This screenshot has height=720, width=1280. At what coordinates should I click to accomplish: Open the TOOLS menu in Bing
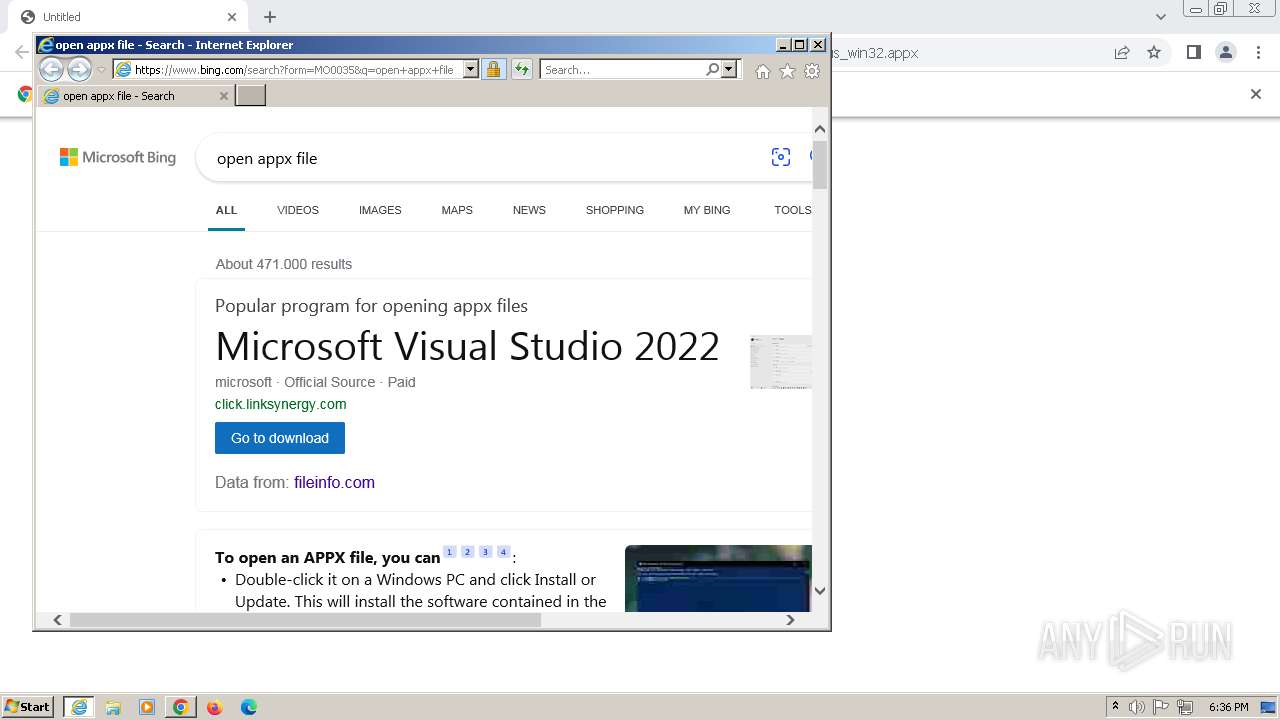792,210
